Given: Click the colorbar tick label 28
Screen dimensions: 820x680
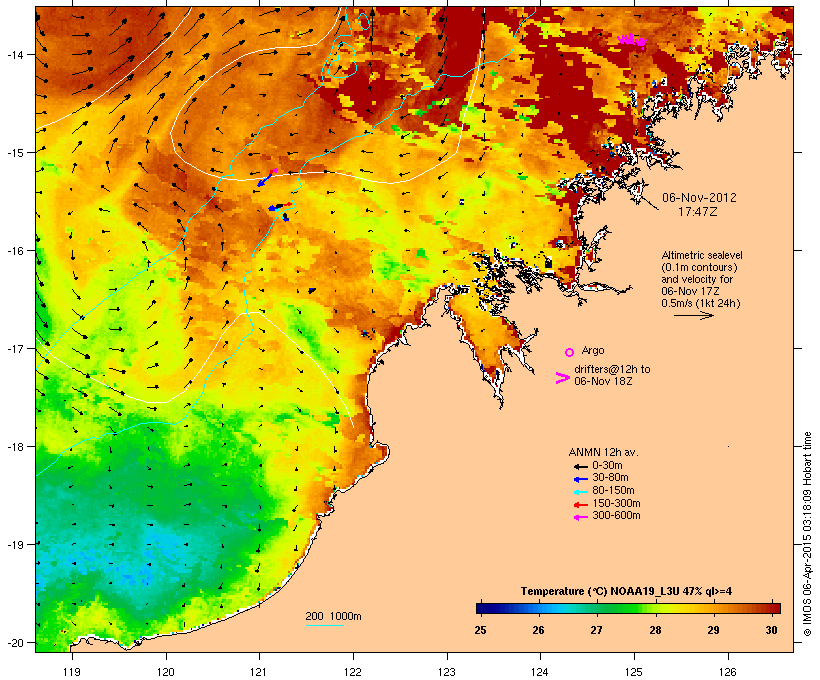Looking at the screenshot, I should (655, 630).
